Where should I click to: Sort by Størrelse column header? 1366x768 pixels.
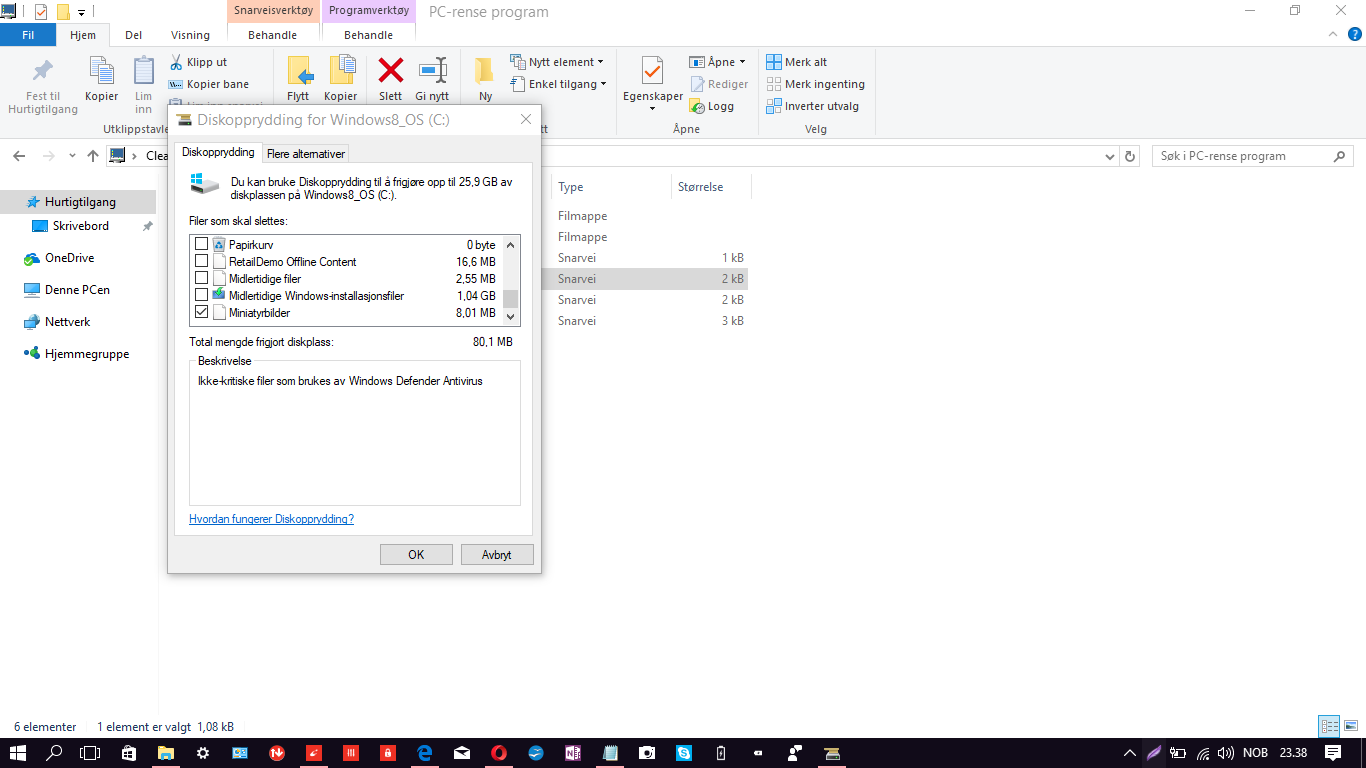point(711,187)
